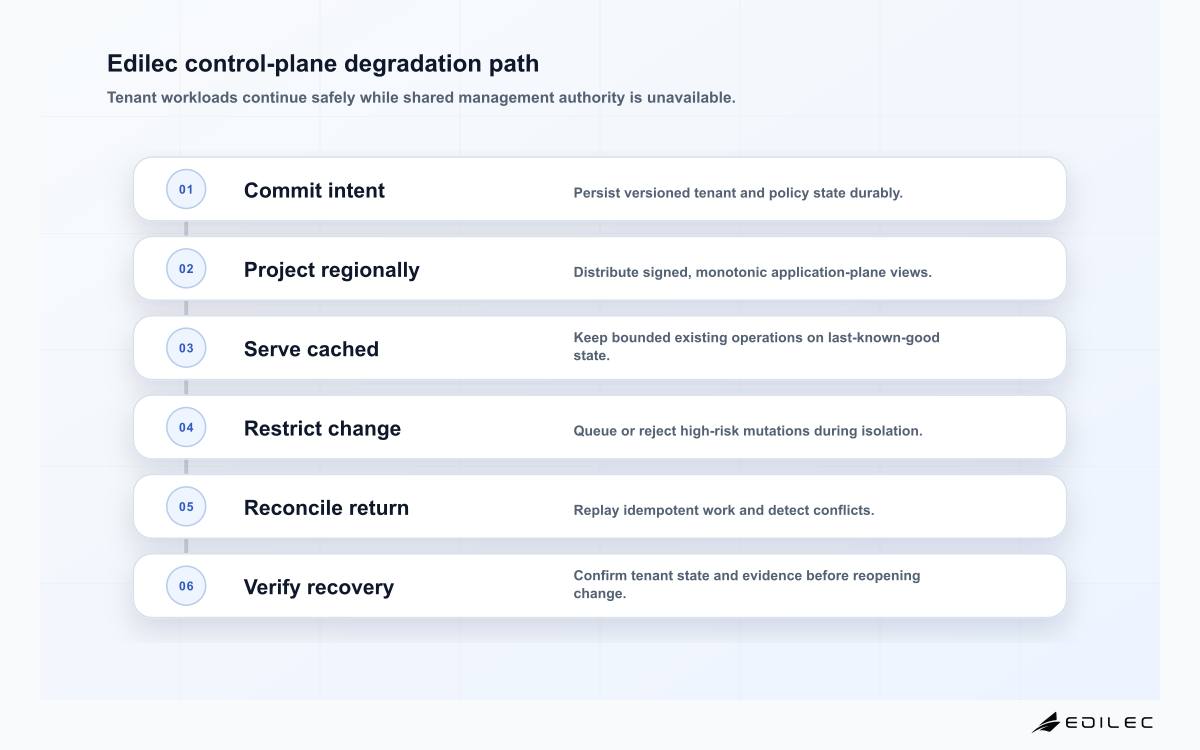
Task: Click the 01 step number badge
Action: point(186,189)
